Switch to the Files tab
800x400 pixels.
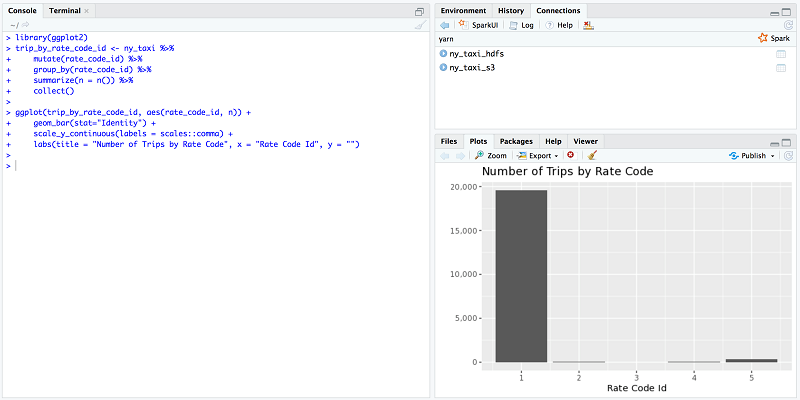tap(448, 141)
